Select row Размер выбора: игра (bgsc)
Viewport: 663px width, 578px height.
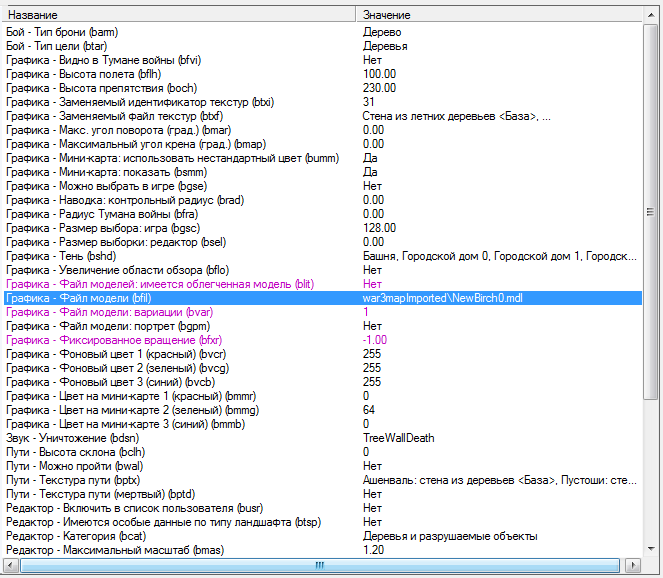(x=323, y=228)
